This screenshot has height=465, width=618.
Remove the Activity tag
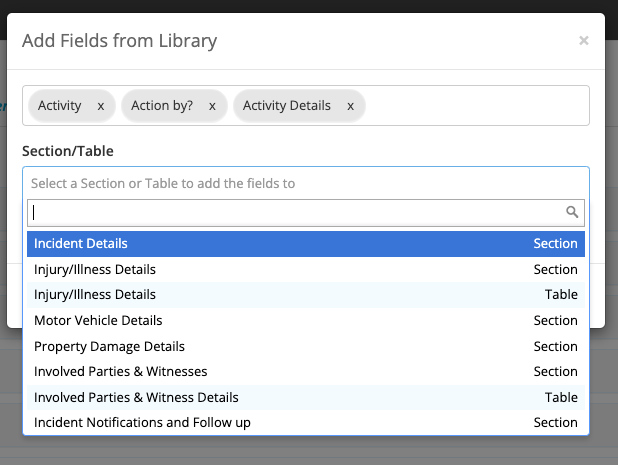tap(101, 106)
